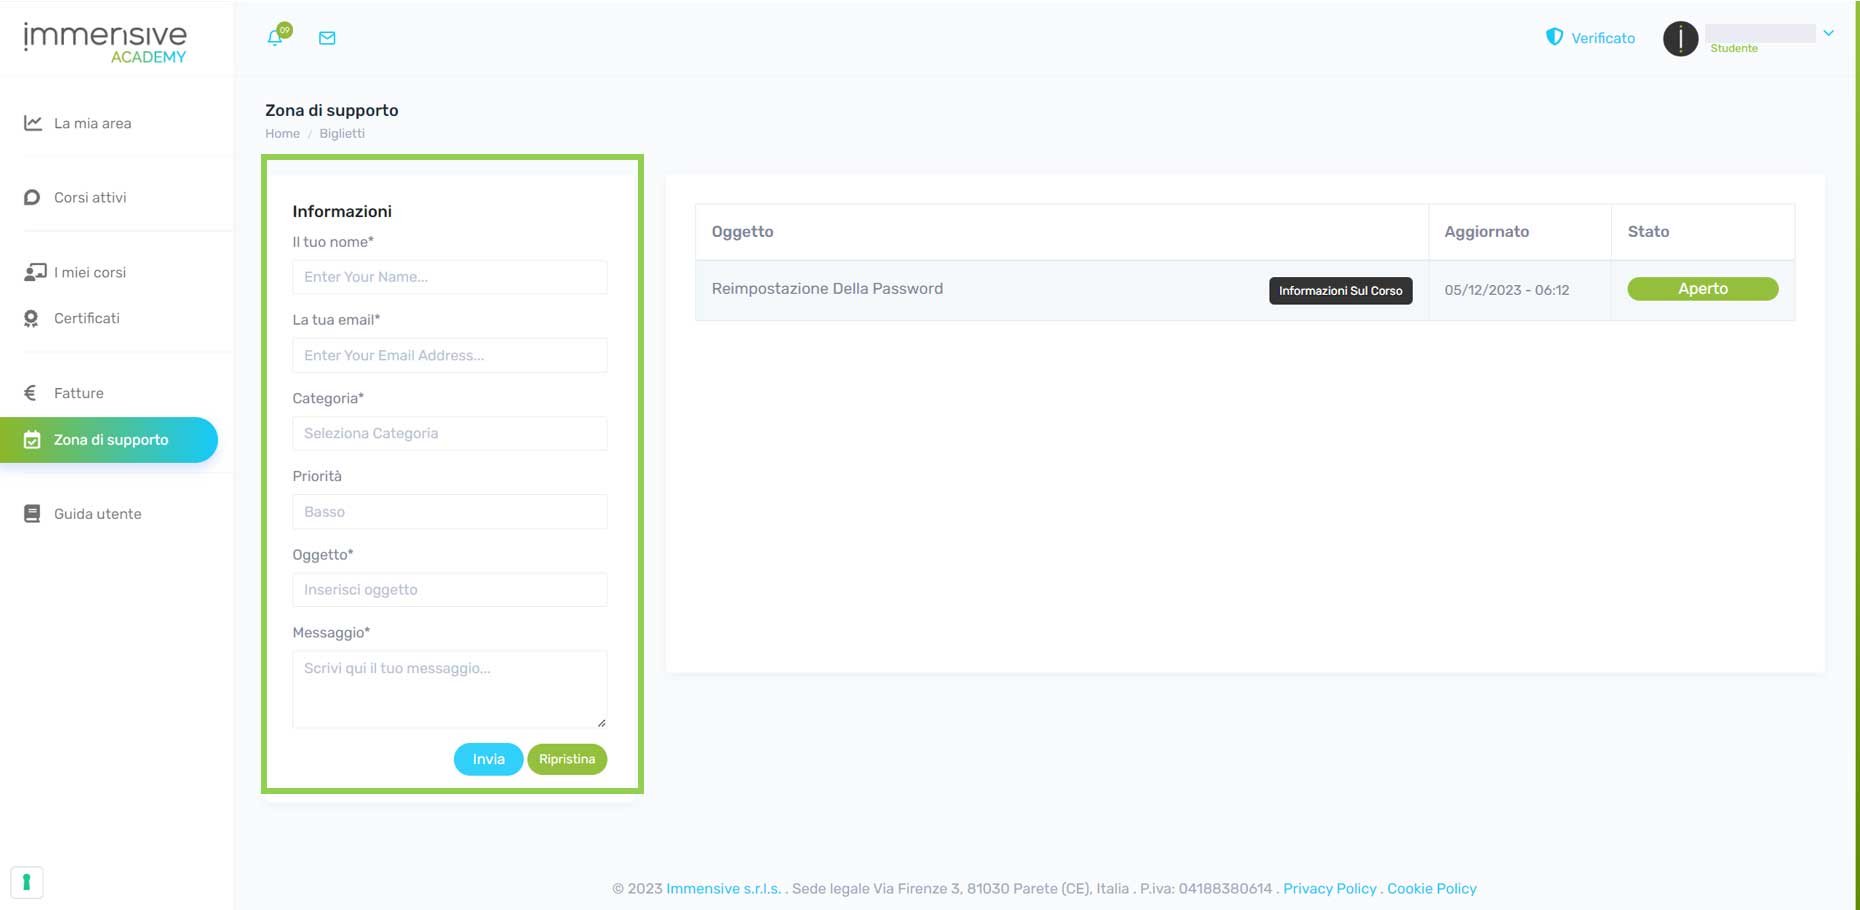Open the Priorità dropdown showing Basso

449,512
